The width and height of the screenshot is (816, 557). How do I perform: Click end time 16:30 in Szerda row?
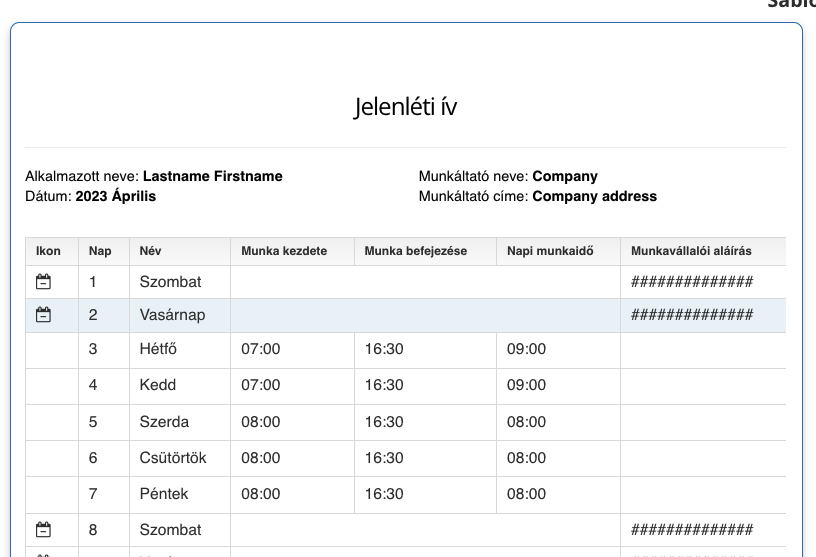point(384,422)
